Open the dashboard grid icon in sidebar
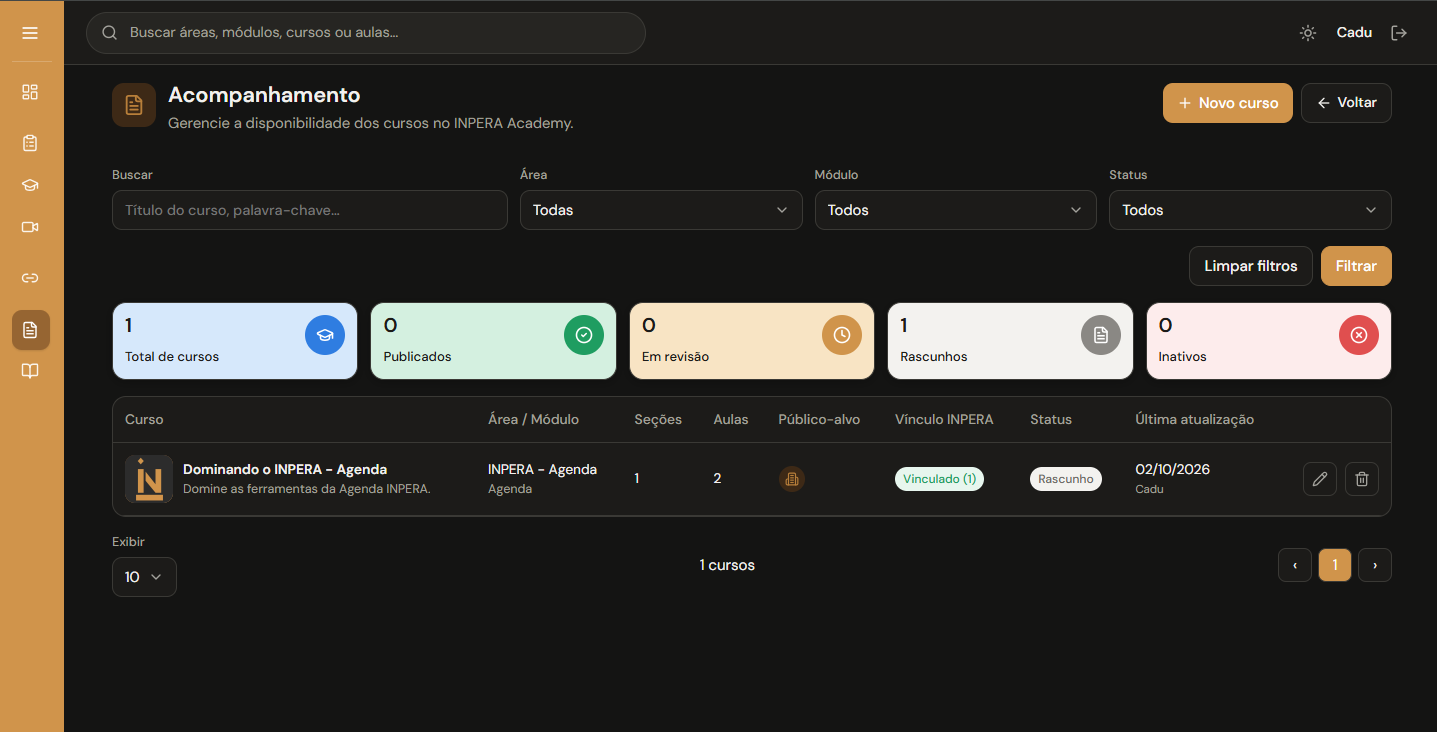This screenshot has height=732, width=1437. (30, 92)
